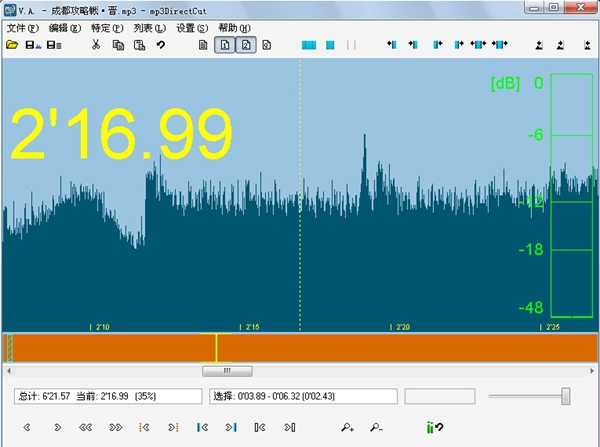This screenshot has height=447, width=600.
Task: Click the total/current time info field
Action: pyautogui.click(x=108, y=396)
